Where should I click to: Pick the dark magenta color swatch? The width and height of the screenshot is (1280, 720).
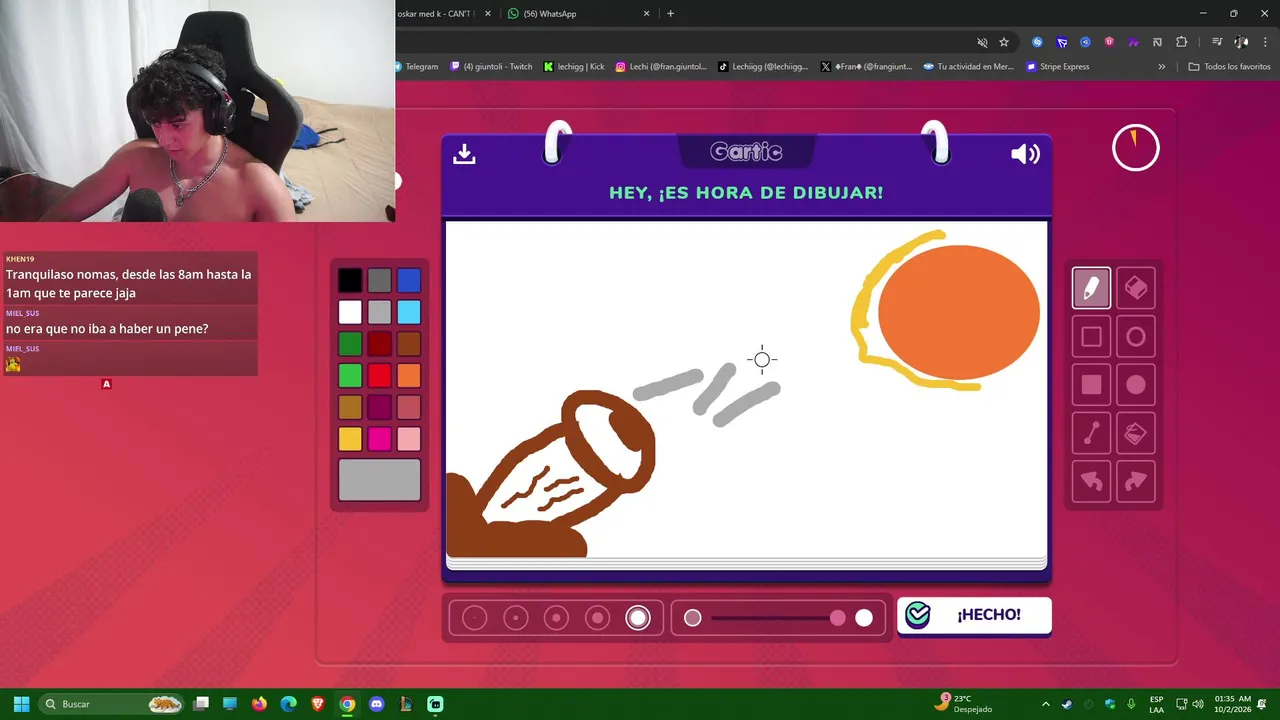coord(379,407)
